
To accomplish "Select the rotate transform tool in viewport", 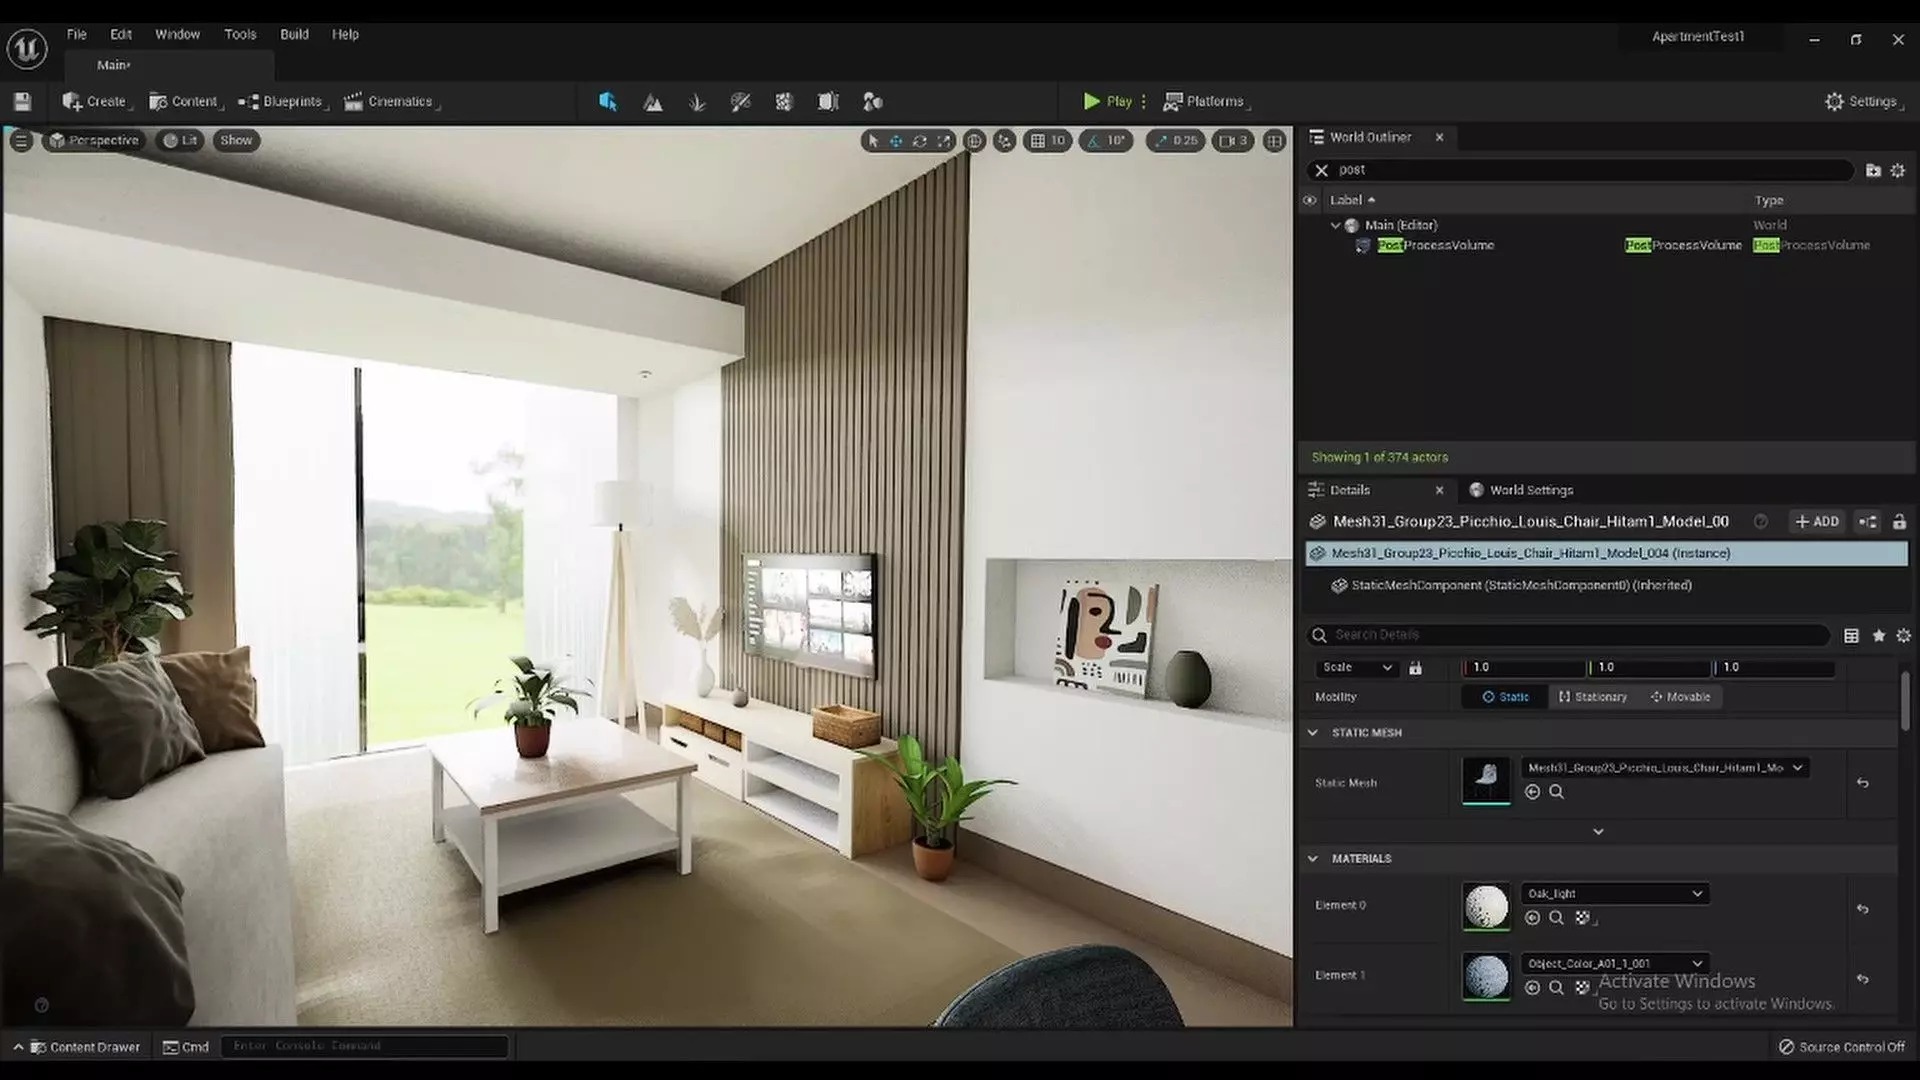I will point(919,141).
